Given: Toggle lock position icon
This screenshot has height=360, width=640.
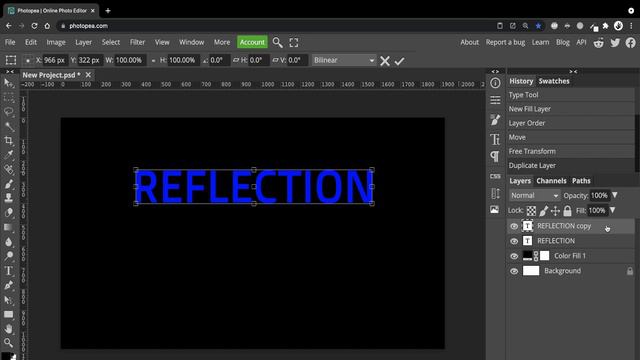Looking at the screenshot, I should coord(555,211).
